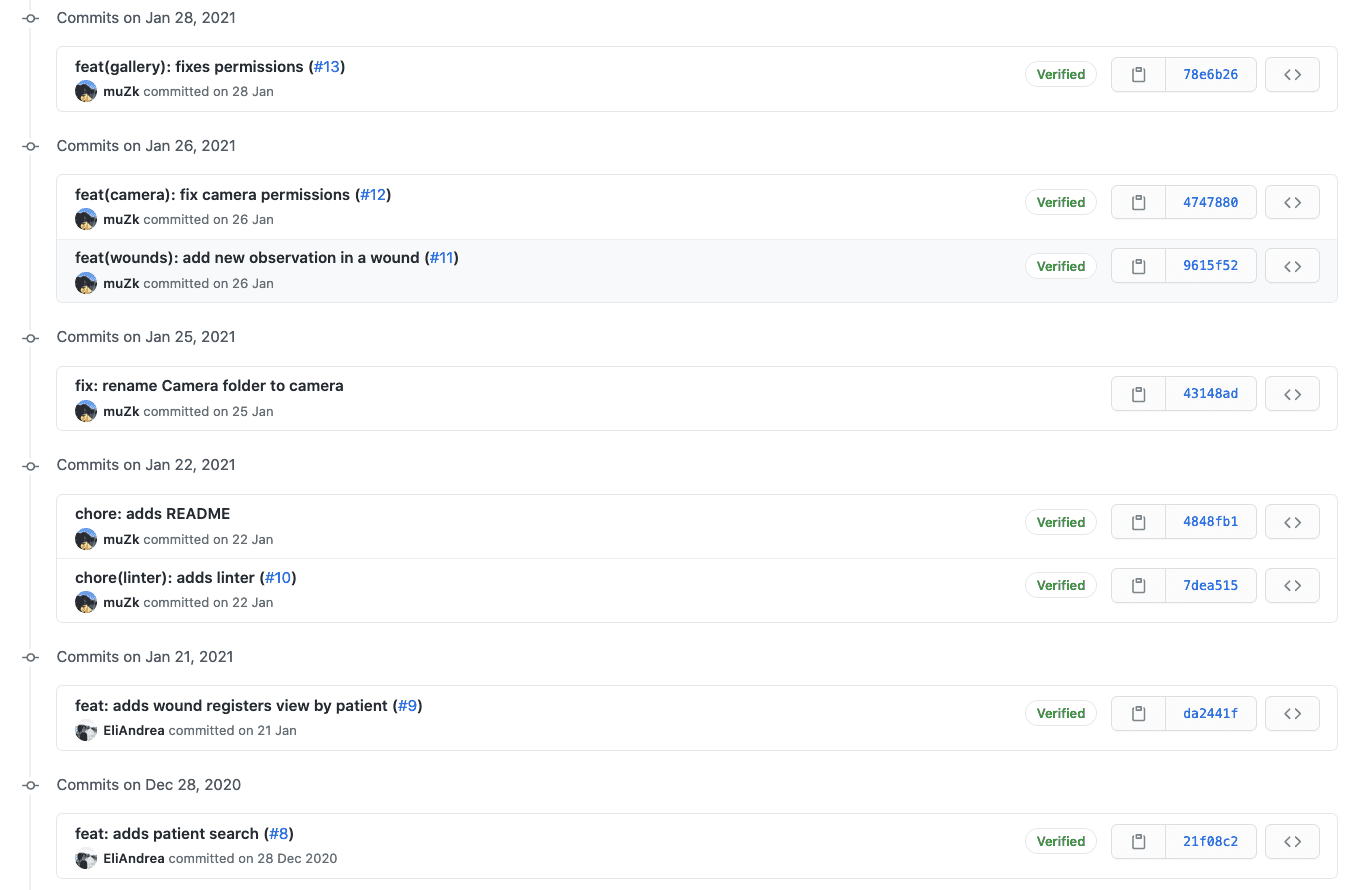Open 'chore: adds README' commit
The width and height of the screenshot is (1356, 890).
152,514
